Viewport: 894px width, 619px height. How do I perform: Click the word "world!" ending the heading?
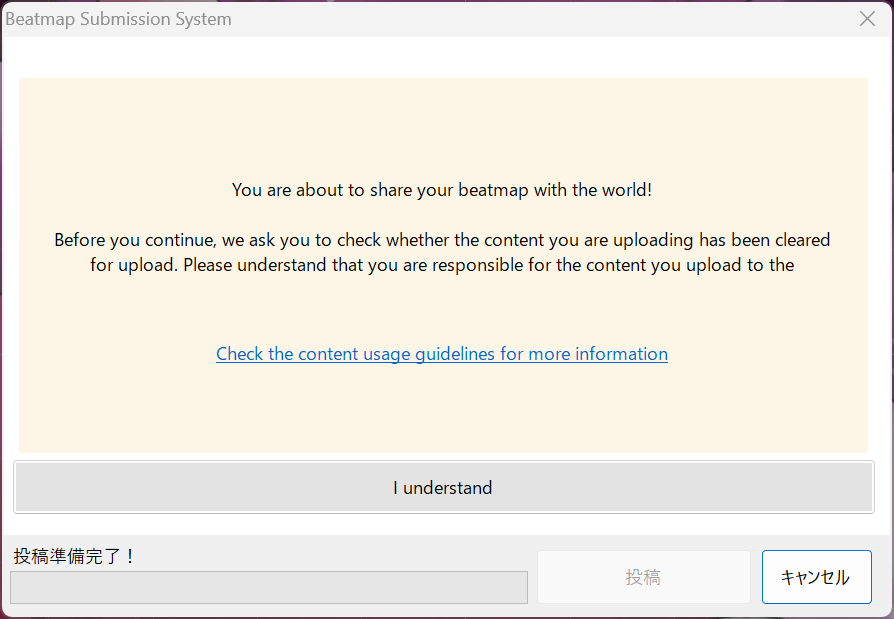(626, 190)
